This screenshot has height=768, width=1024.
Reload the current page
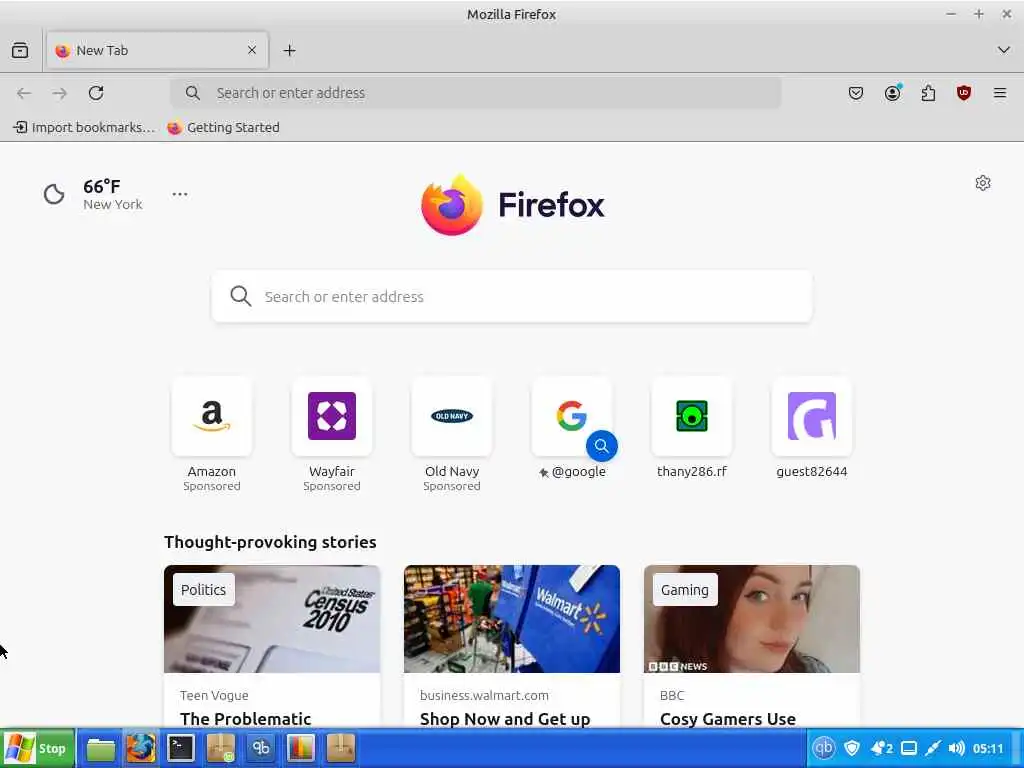coord(96,93)
